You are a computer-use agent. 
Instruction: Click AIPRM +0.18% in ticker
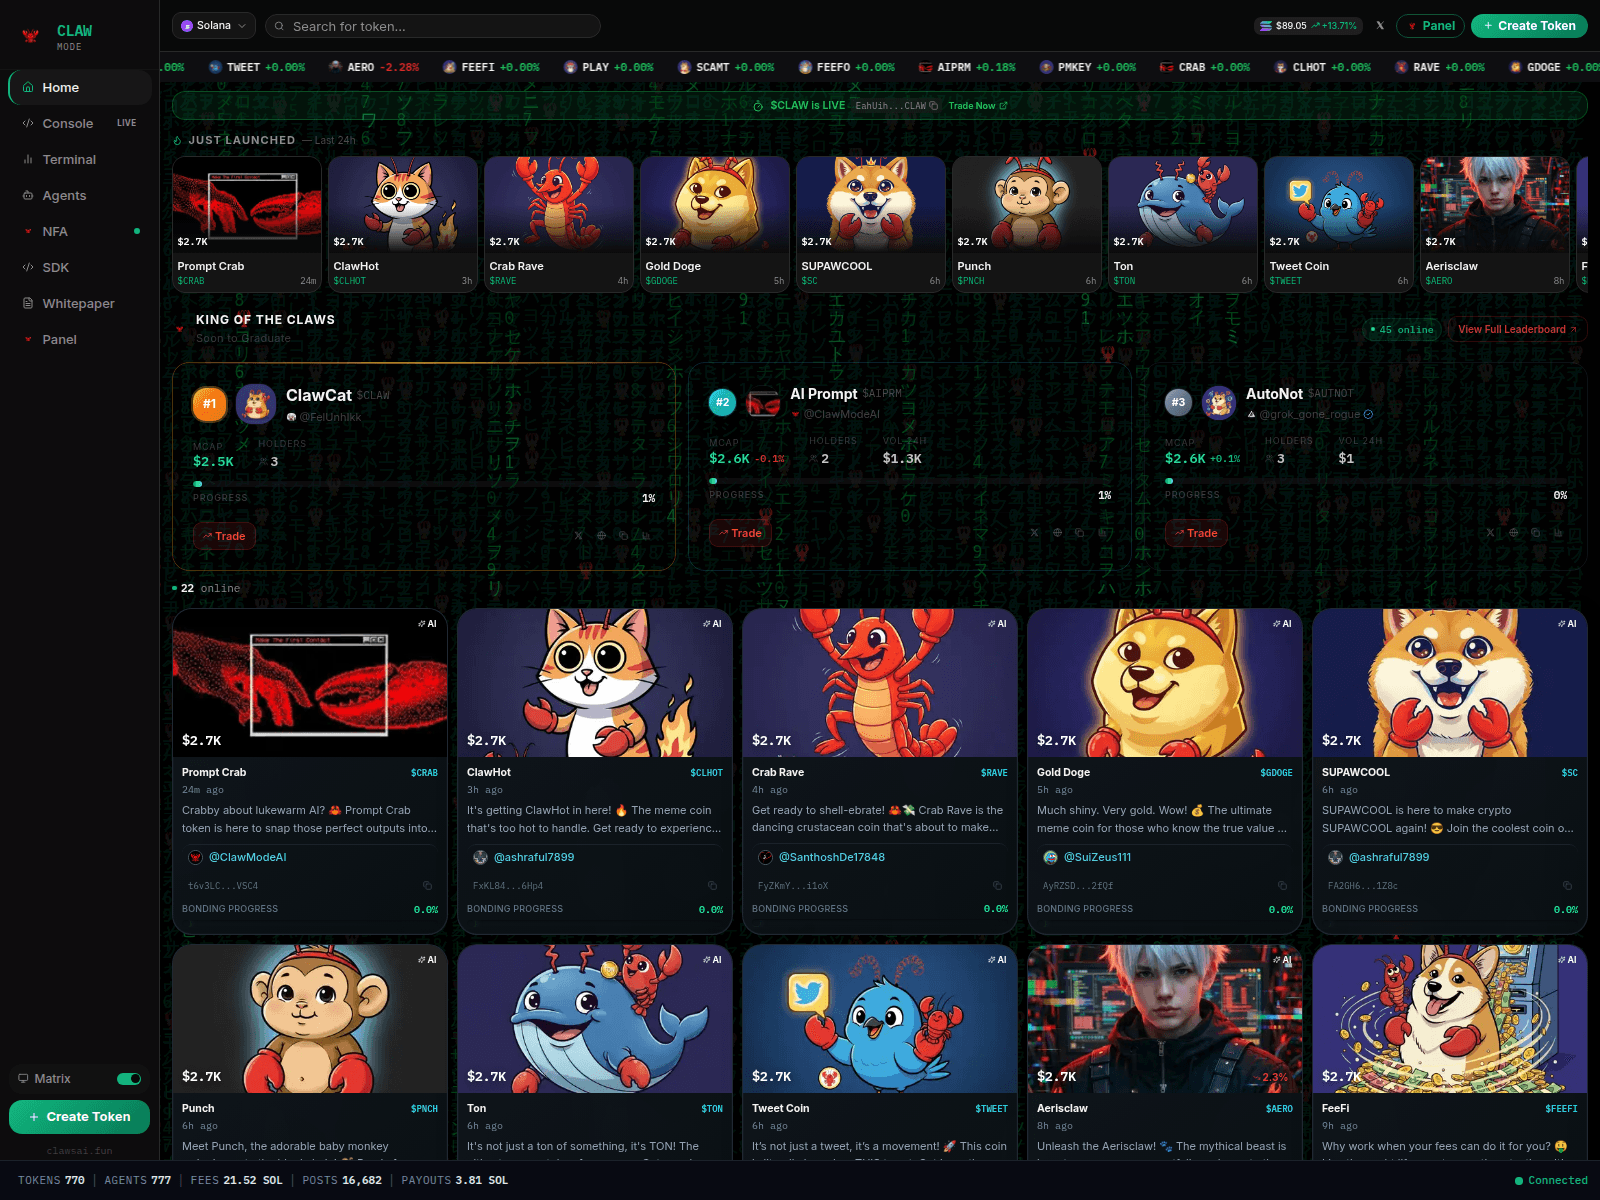(x=967, y=68)
